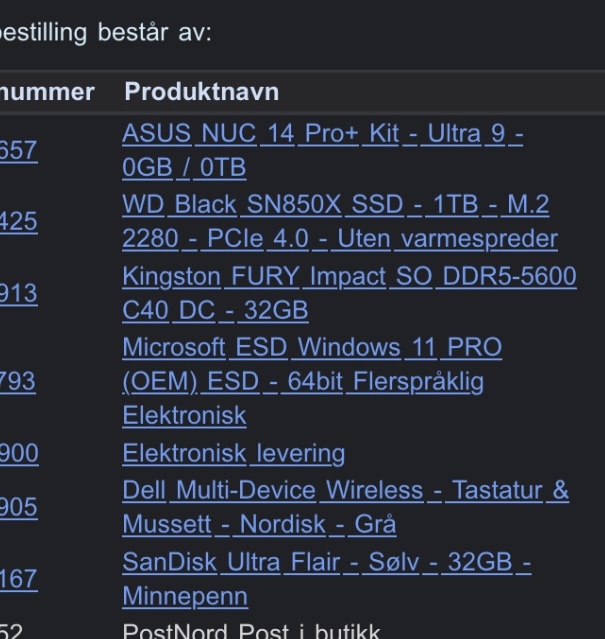
Task: Click the Produktnavn column header
Action: 200,91
